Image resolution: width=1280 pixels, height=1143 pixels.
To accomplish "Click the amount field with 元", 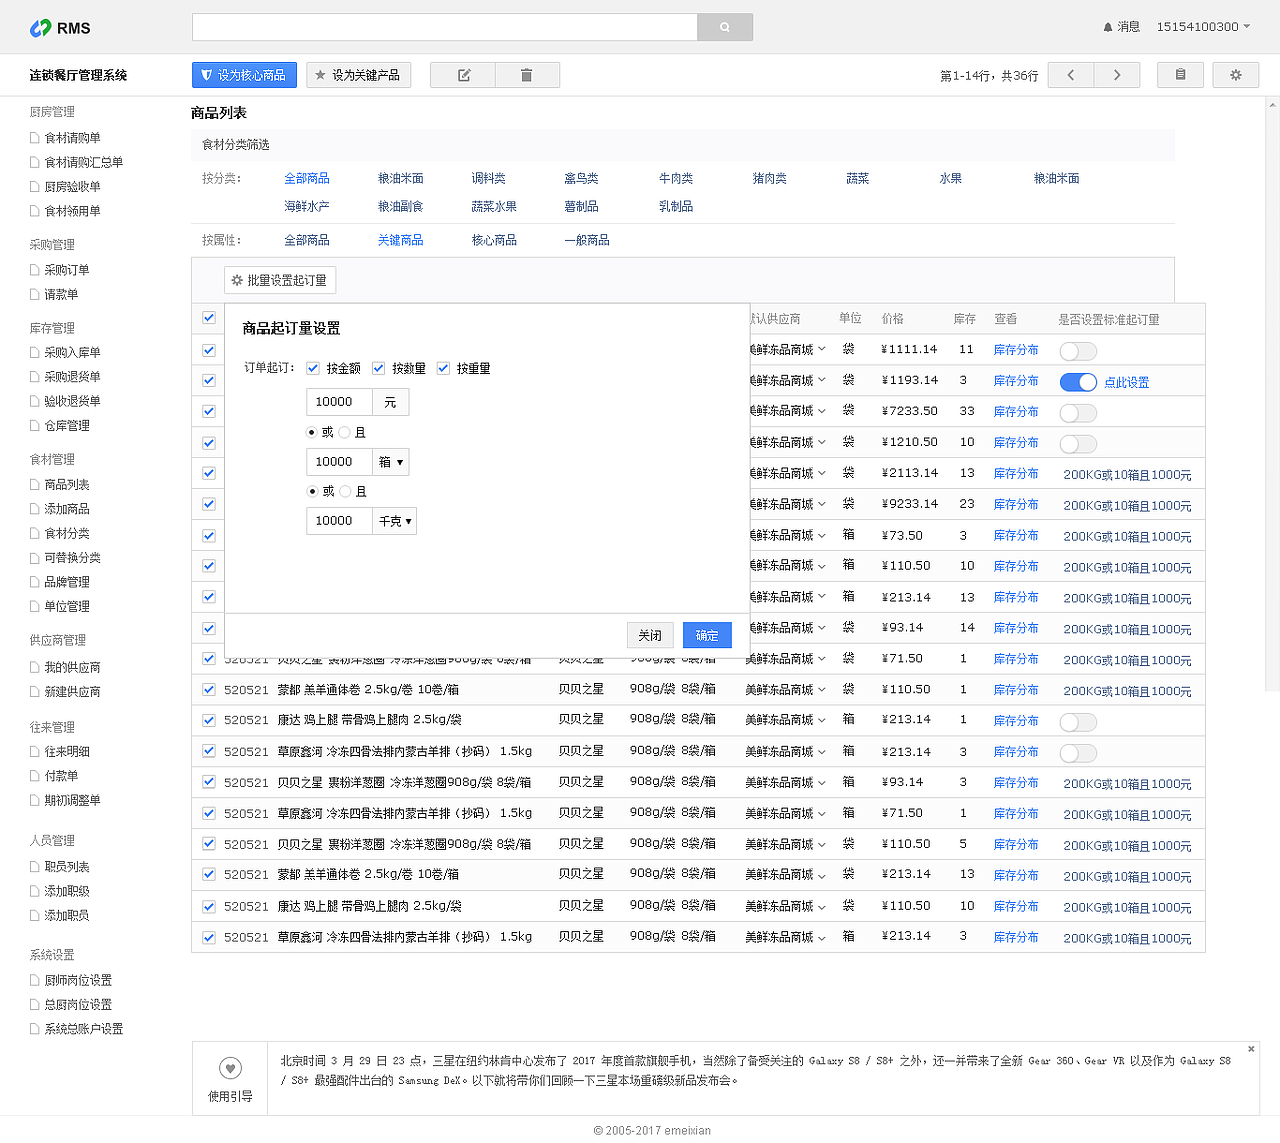I will [339, 402].
